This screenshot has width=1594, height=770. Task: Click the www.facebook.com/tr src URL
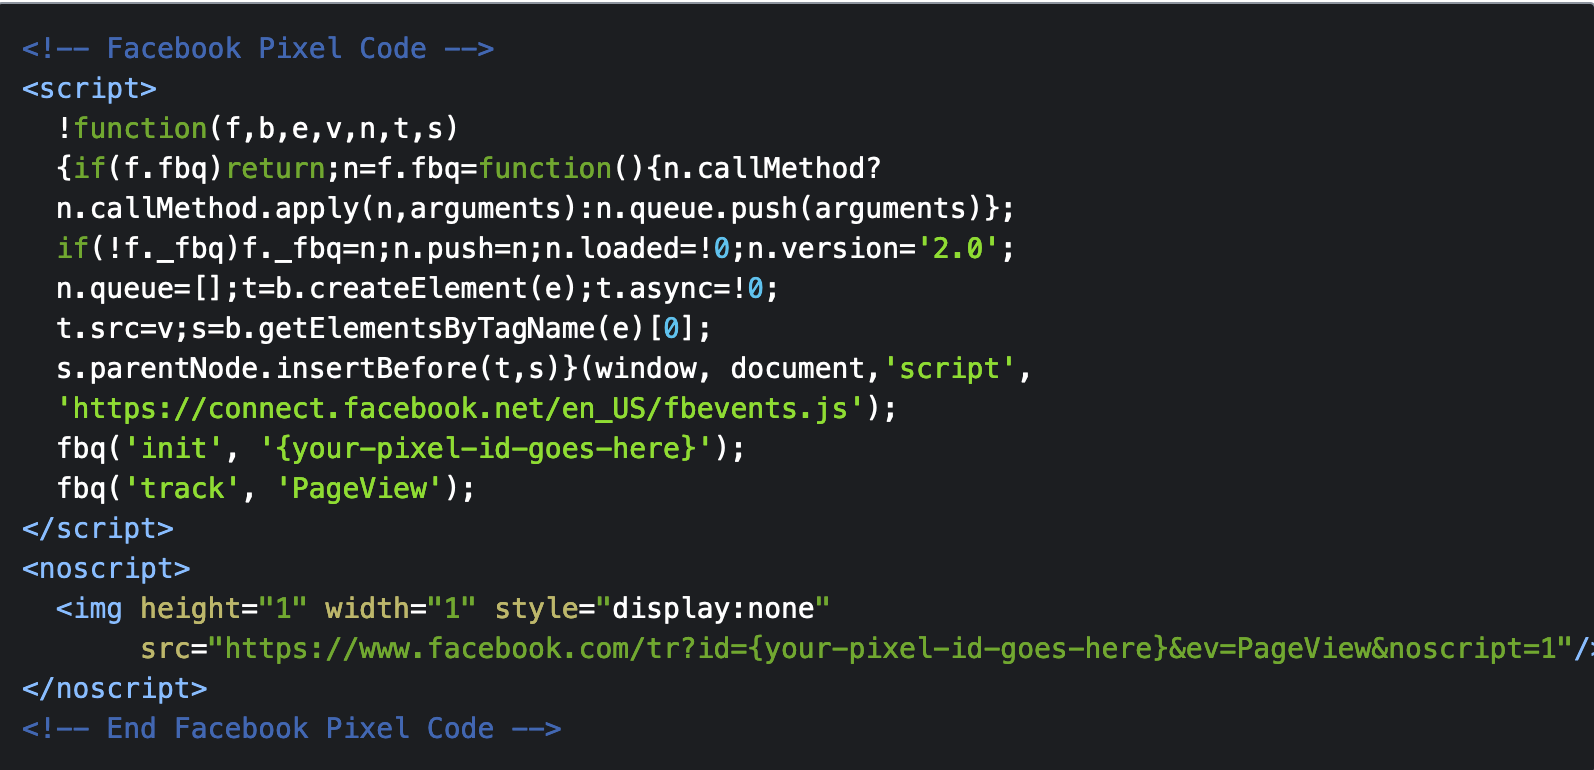click(x=890, y=648)
